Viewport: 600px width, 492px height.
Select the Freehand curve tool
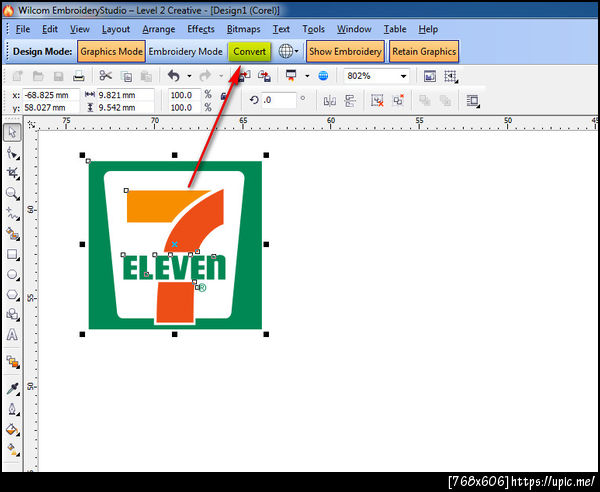click(x=12, y=214)
